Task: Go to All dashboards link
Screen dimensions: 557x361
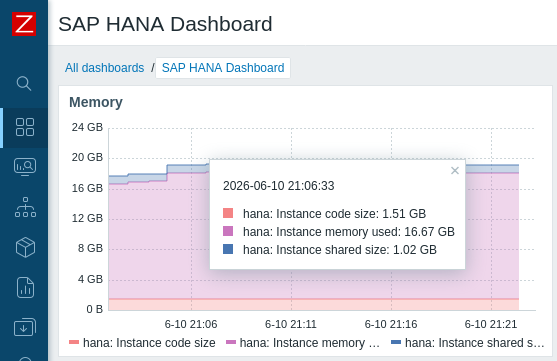Action: click(104, 68)
